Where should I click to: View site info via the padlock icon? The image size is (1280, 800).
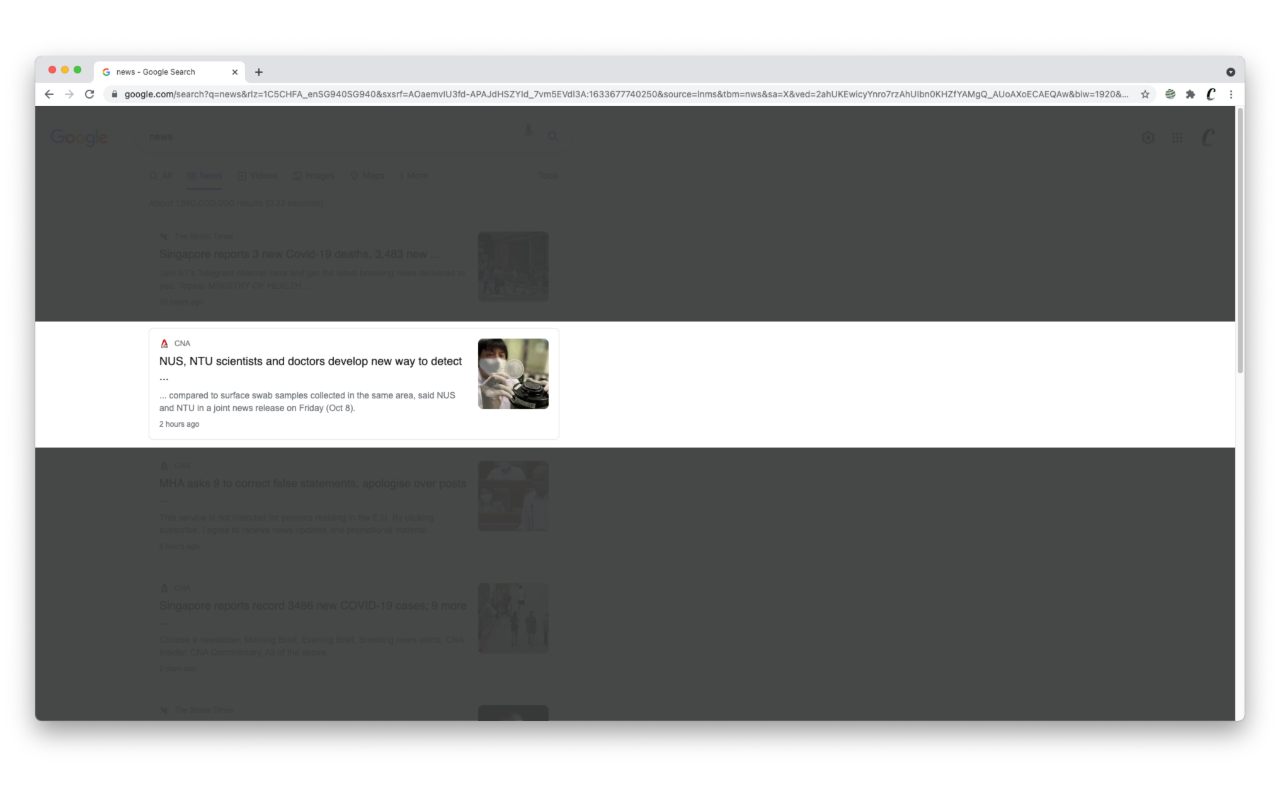pyautogui.click(x=114, y=94)
